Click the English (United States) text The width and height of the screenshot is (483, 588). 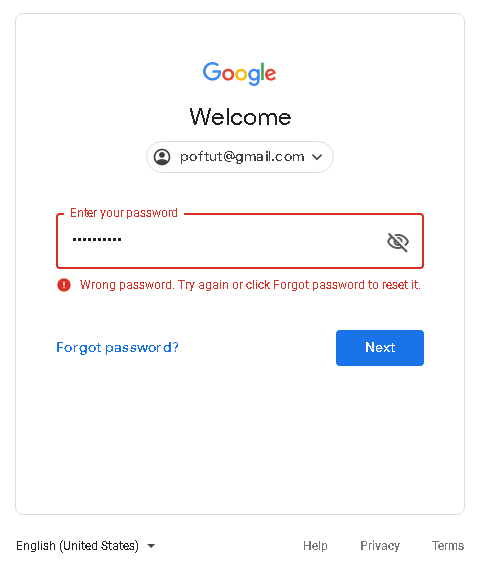tap(77, 545)
